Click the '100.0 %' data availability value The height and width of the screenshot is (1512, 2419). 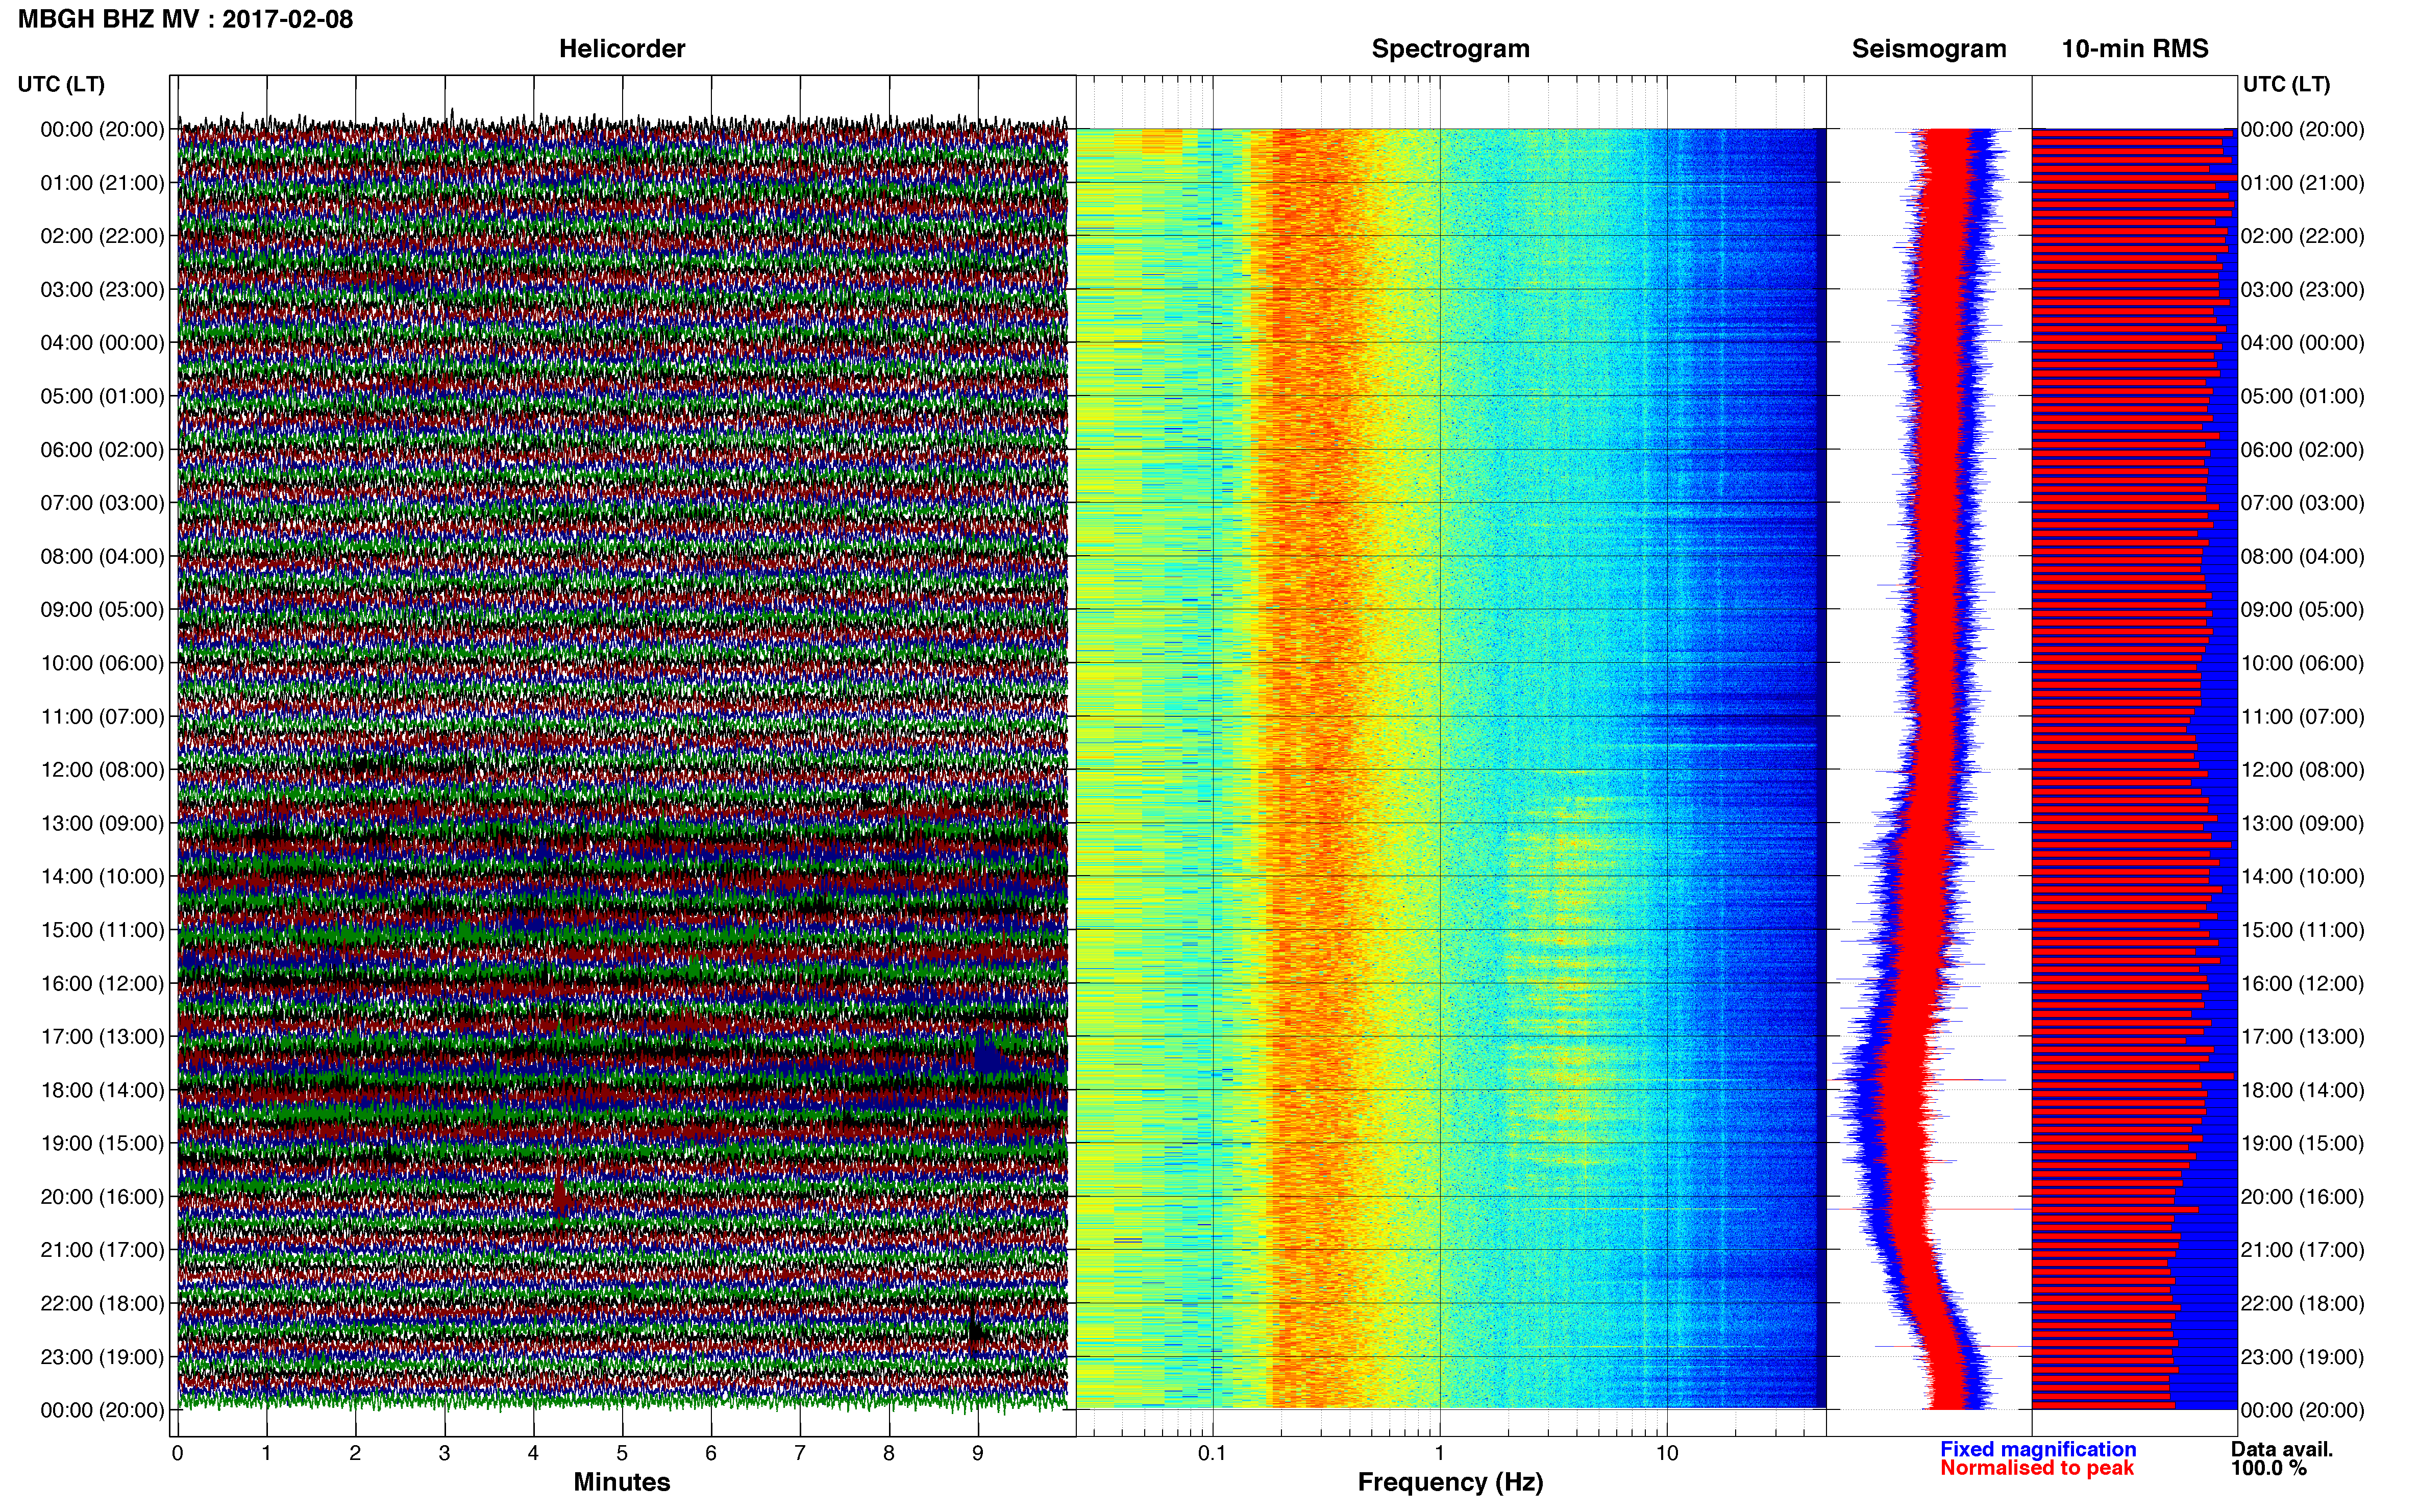2269,1468
